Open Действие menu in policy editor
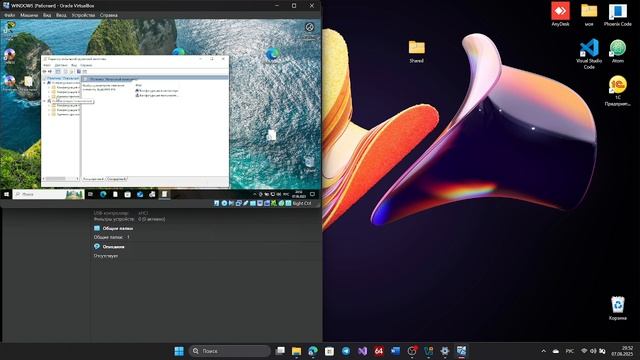This screenshot has height=360, width=640. (61, 65)
